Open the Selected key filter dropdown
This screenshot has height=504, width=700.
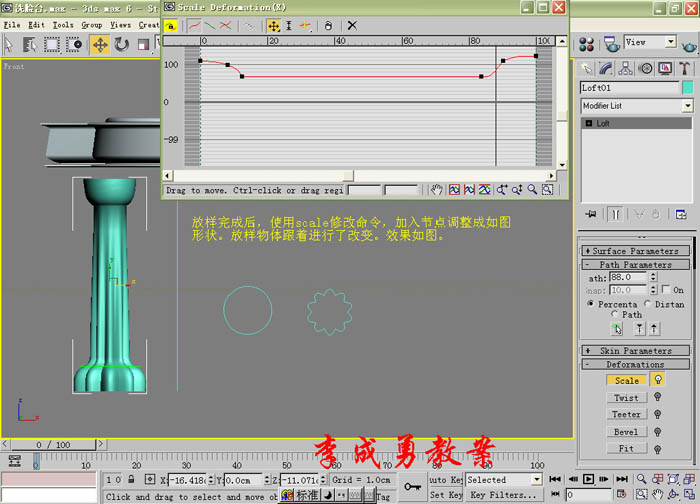tap(537, 479)
